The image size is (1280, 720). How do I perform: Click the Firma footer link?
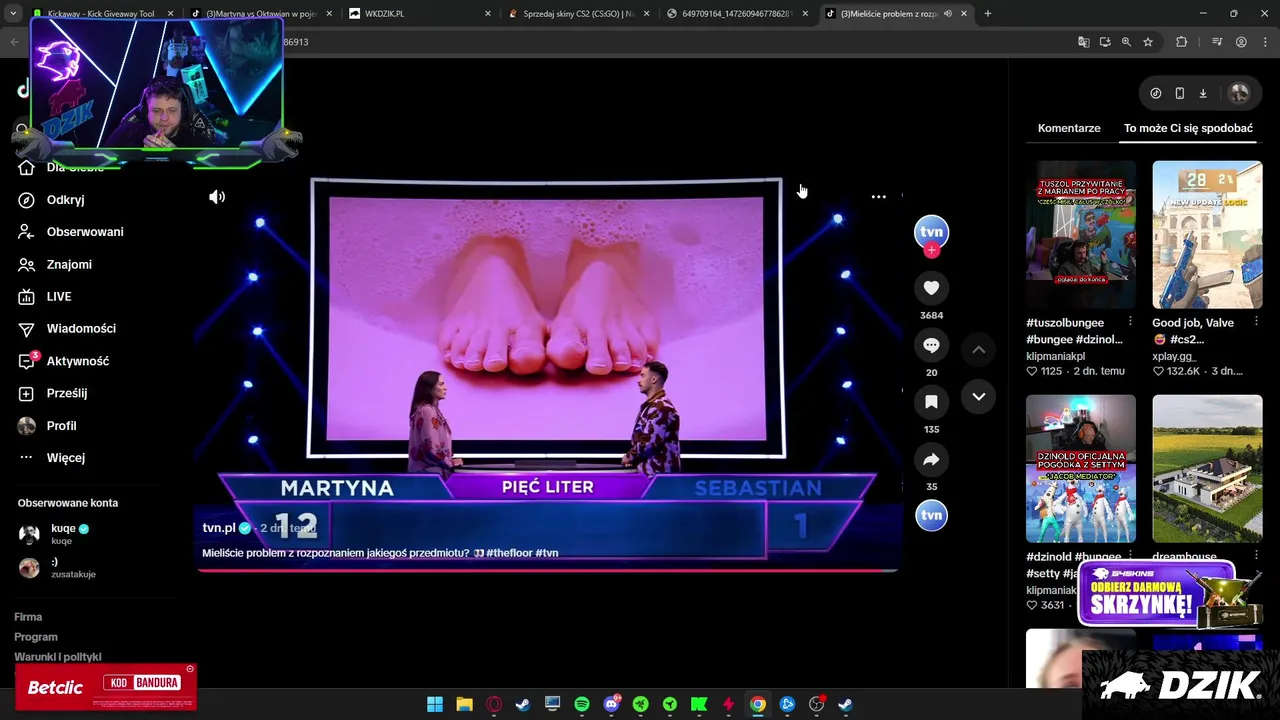click(x=28, y=617)
